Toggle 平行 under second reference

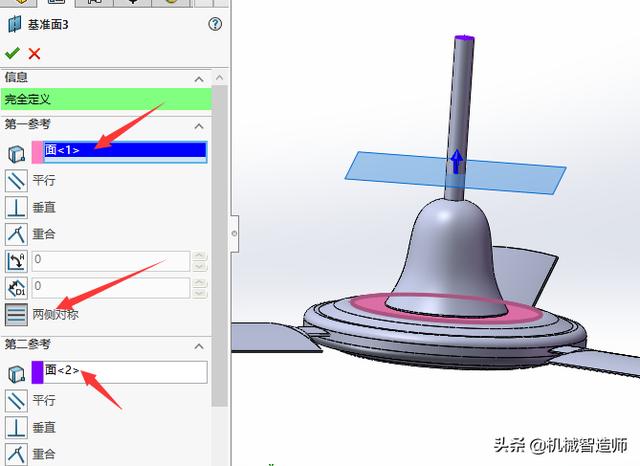coord(16,400)
